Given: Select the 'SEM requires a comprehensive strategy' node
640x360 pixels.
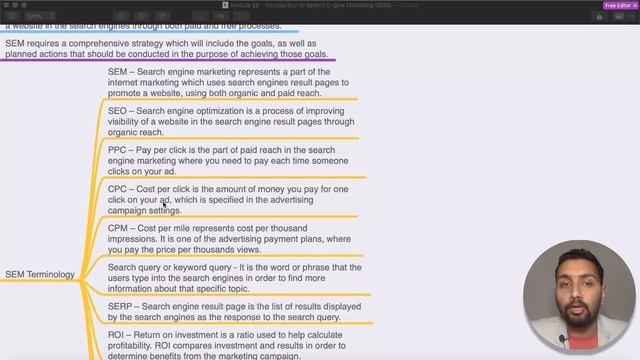Looking at the screenshot, I should 167,49.
